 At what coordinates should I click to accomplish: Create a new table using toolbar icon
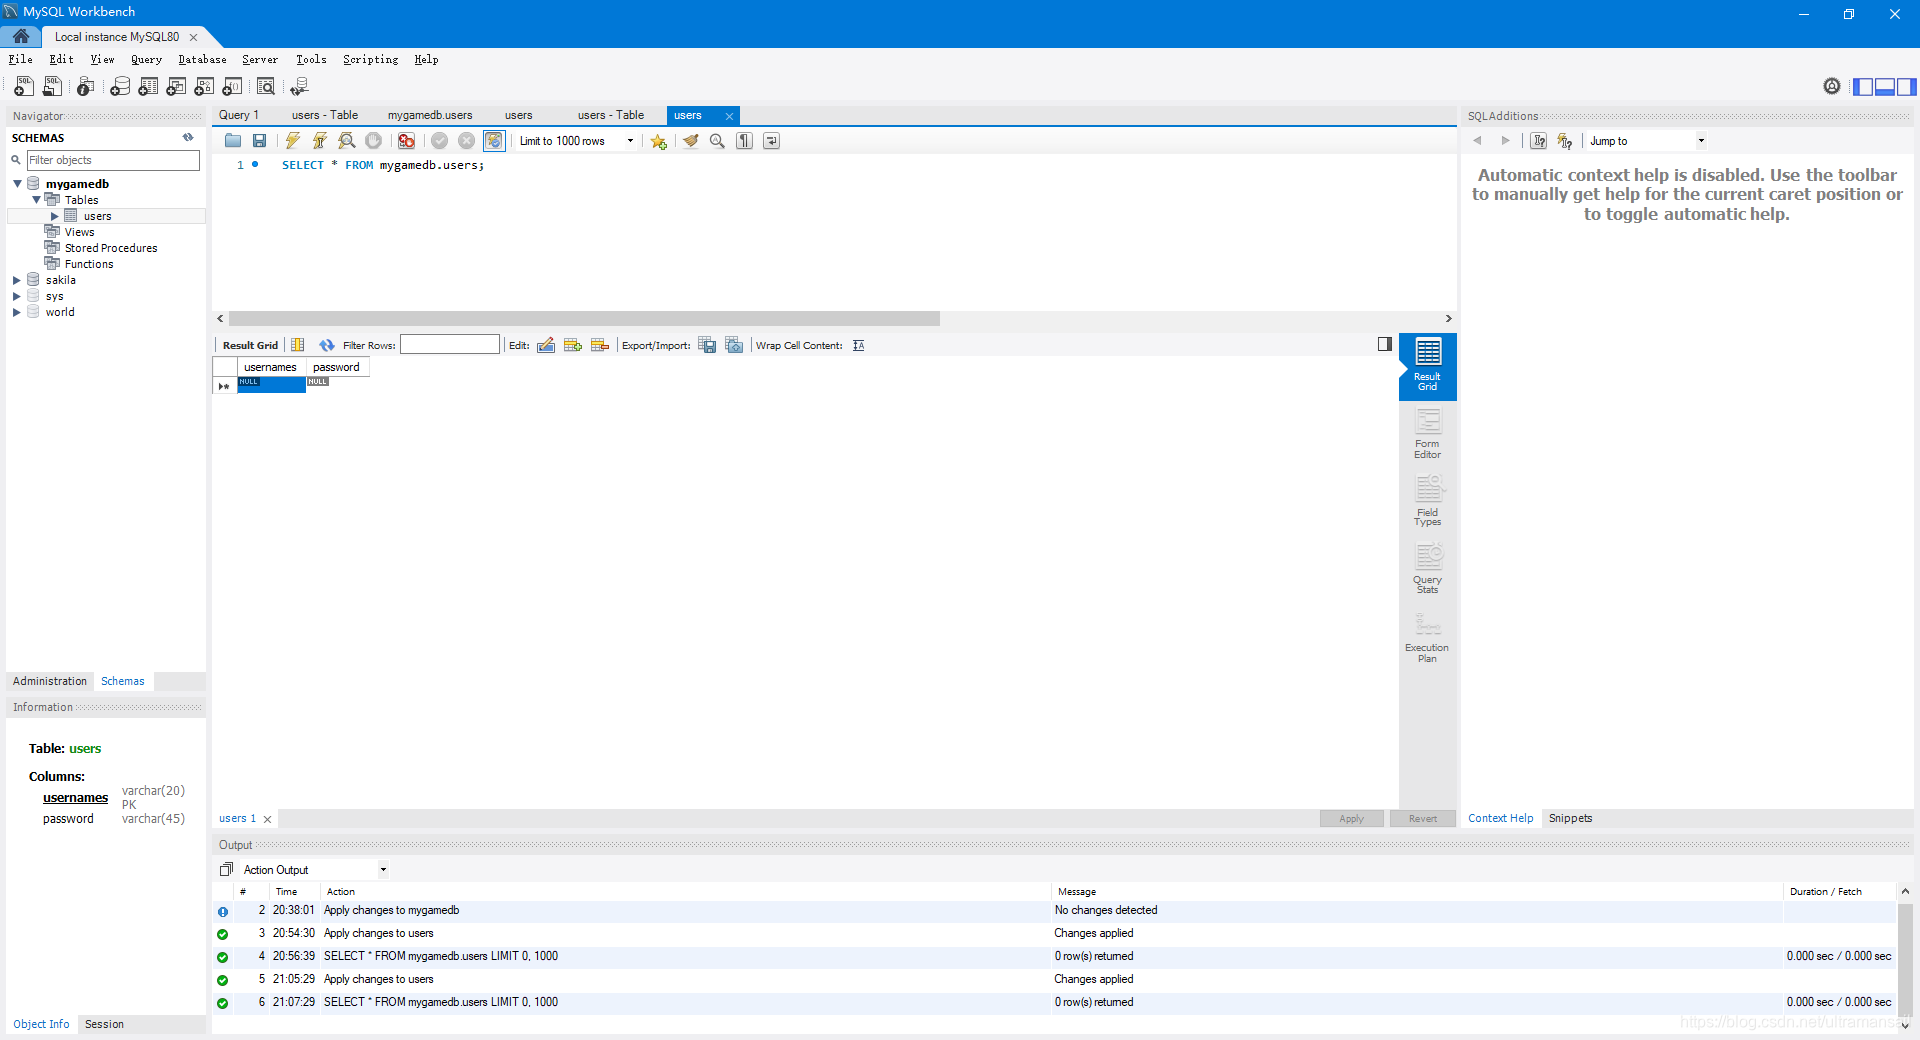point(148,86)
